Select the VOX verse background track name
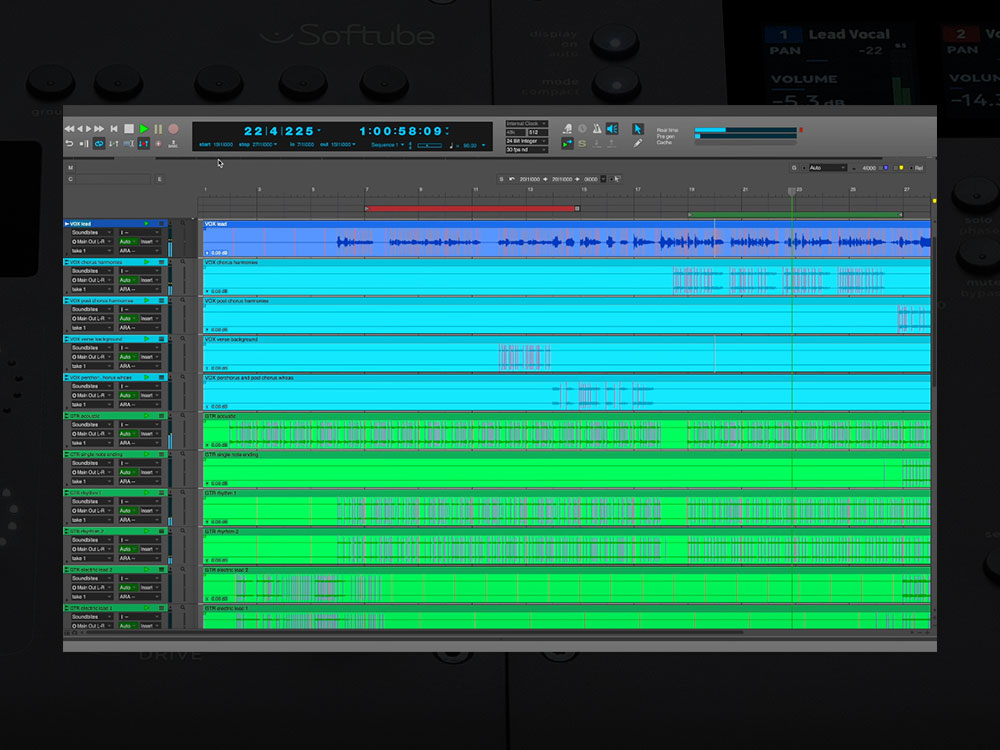Screen dimensions: 1000x750 [95, 339]
